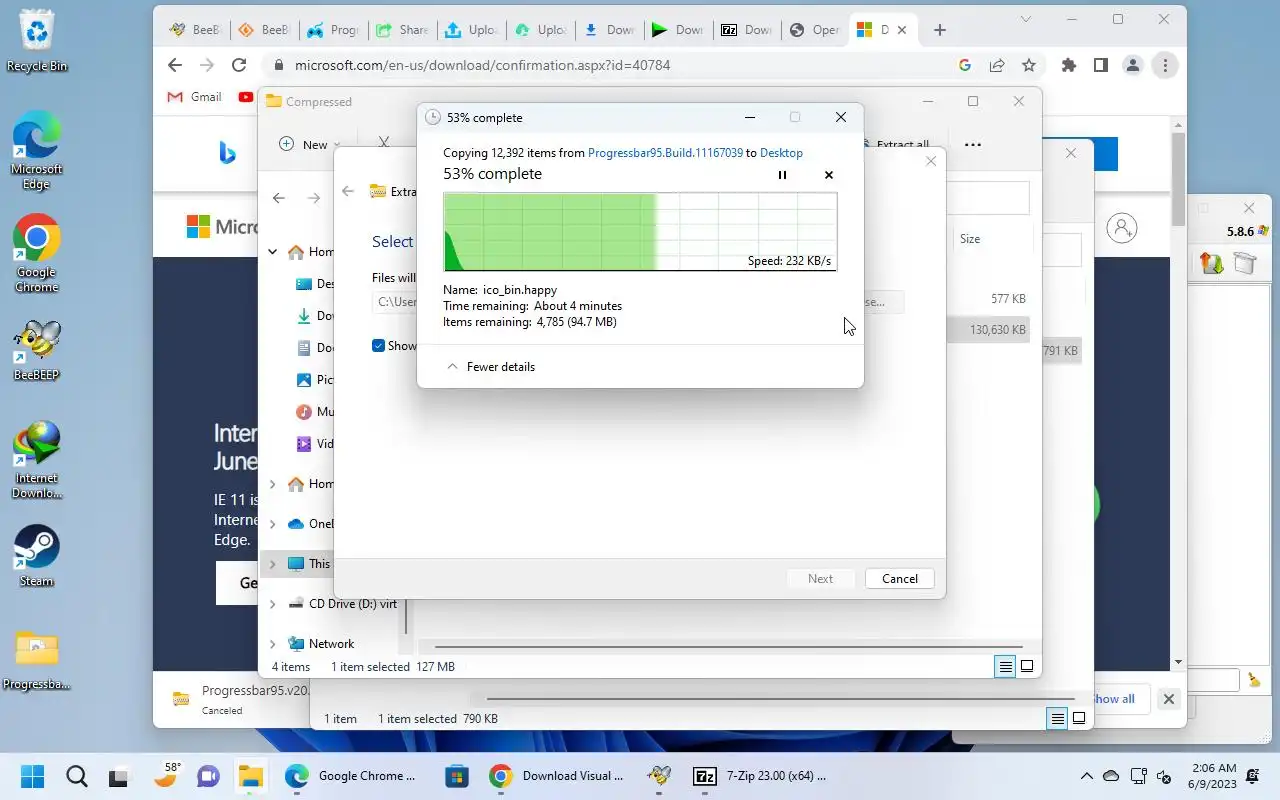1280x800 pixels.
Task: Open a new Chrome tab
Action: click(x=939, y=30)
